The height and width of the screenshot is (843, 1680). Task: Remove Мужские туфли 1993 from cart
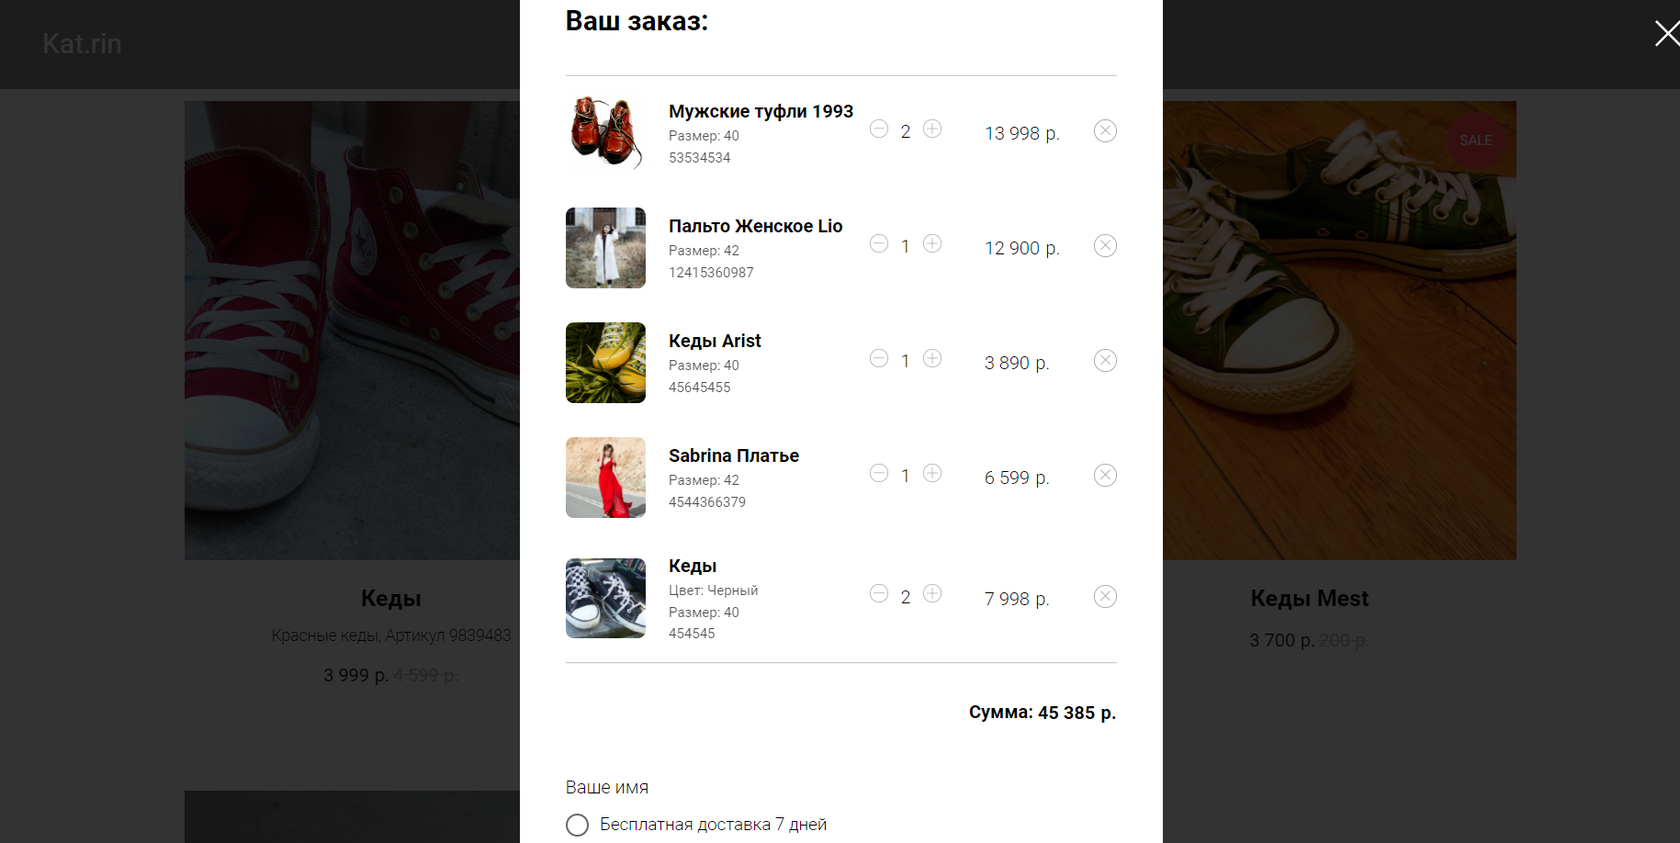click(x=1105, y=131)
